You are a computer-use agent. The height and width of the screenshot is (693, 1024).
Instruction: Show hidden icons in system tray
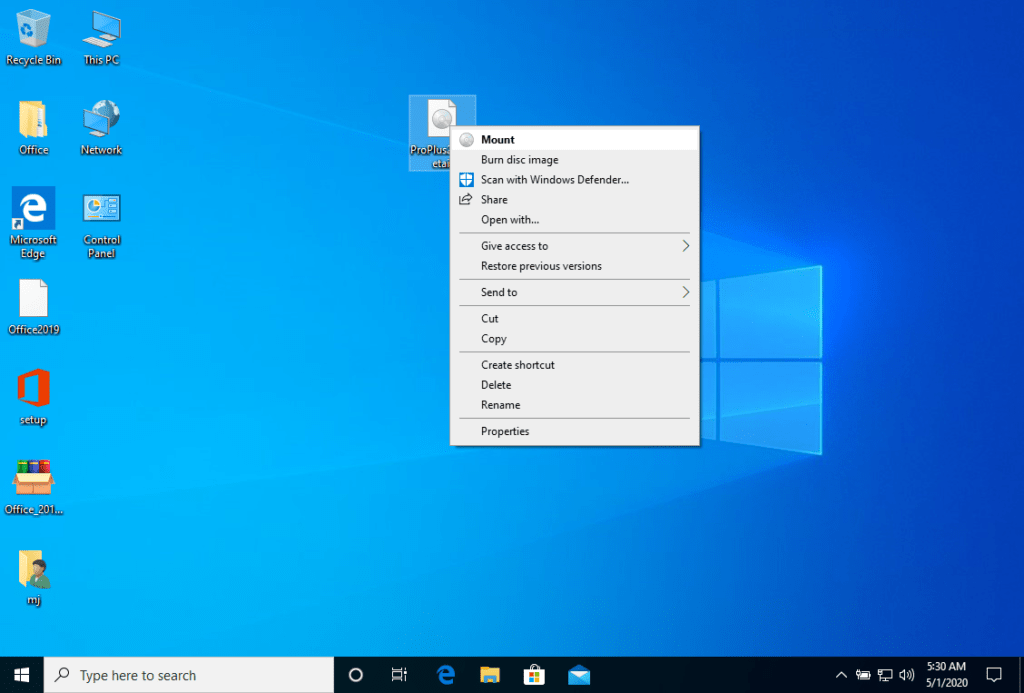tap(840, 675)
